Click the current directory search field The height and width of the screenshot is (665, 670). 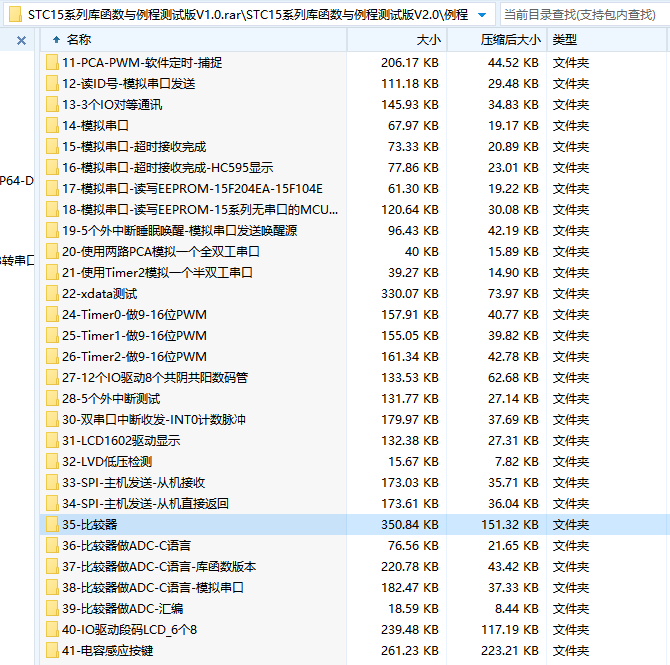(585, 15)
